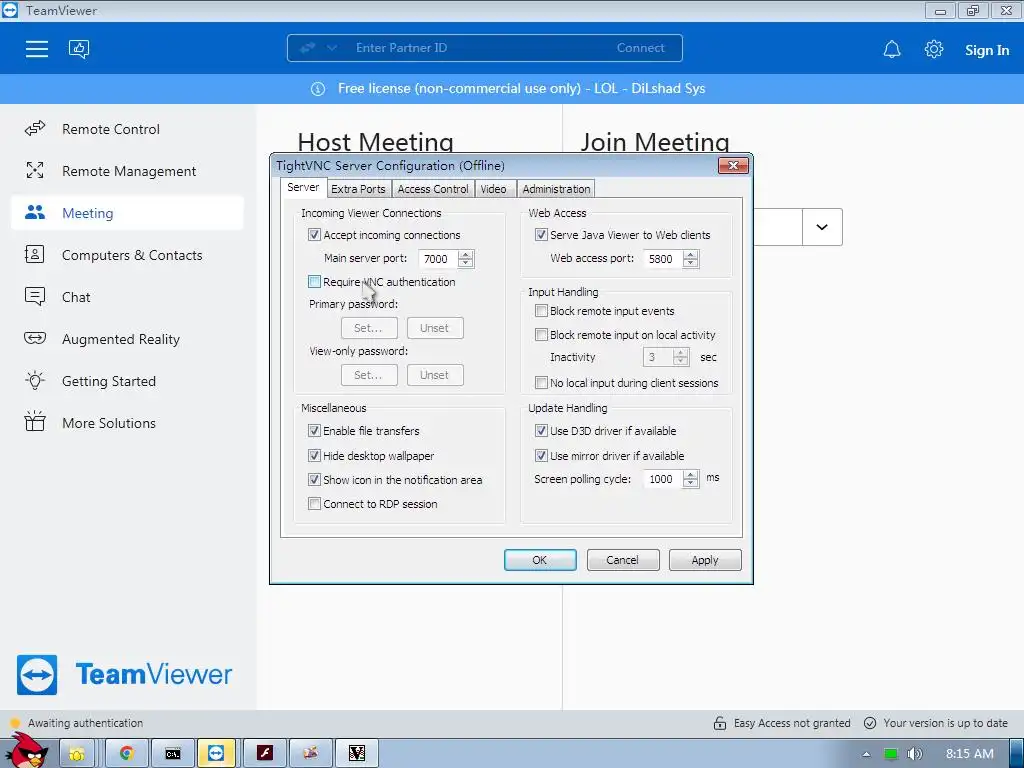The width and height of the screenshot is (1024, 768).
Task: Close the TightVNC Server Configuration dialog
Action: point(733,165)
